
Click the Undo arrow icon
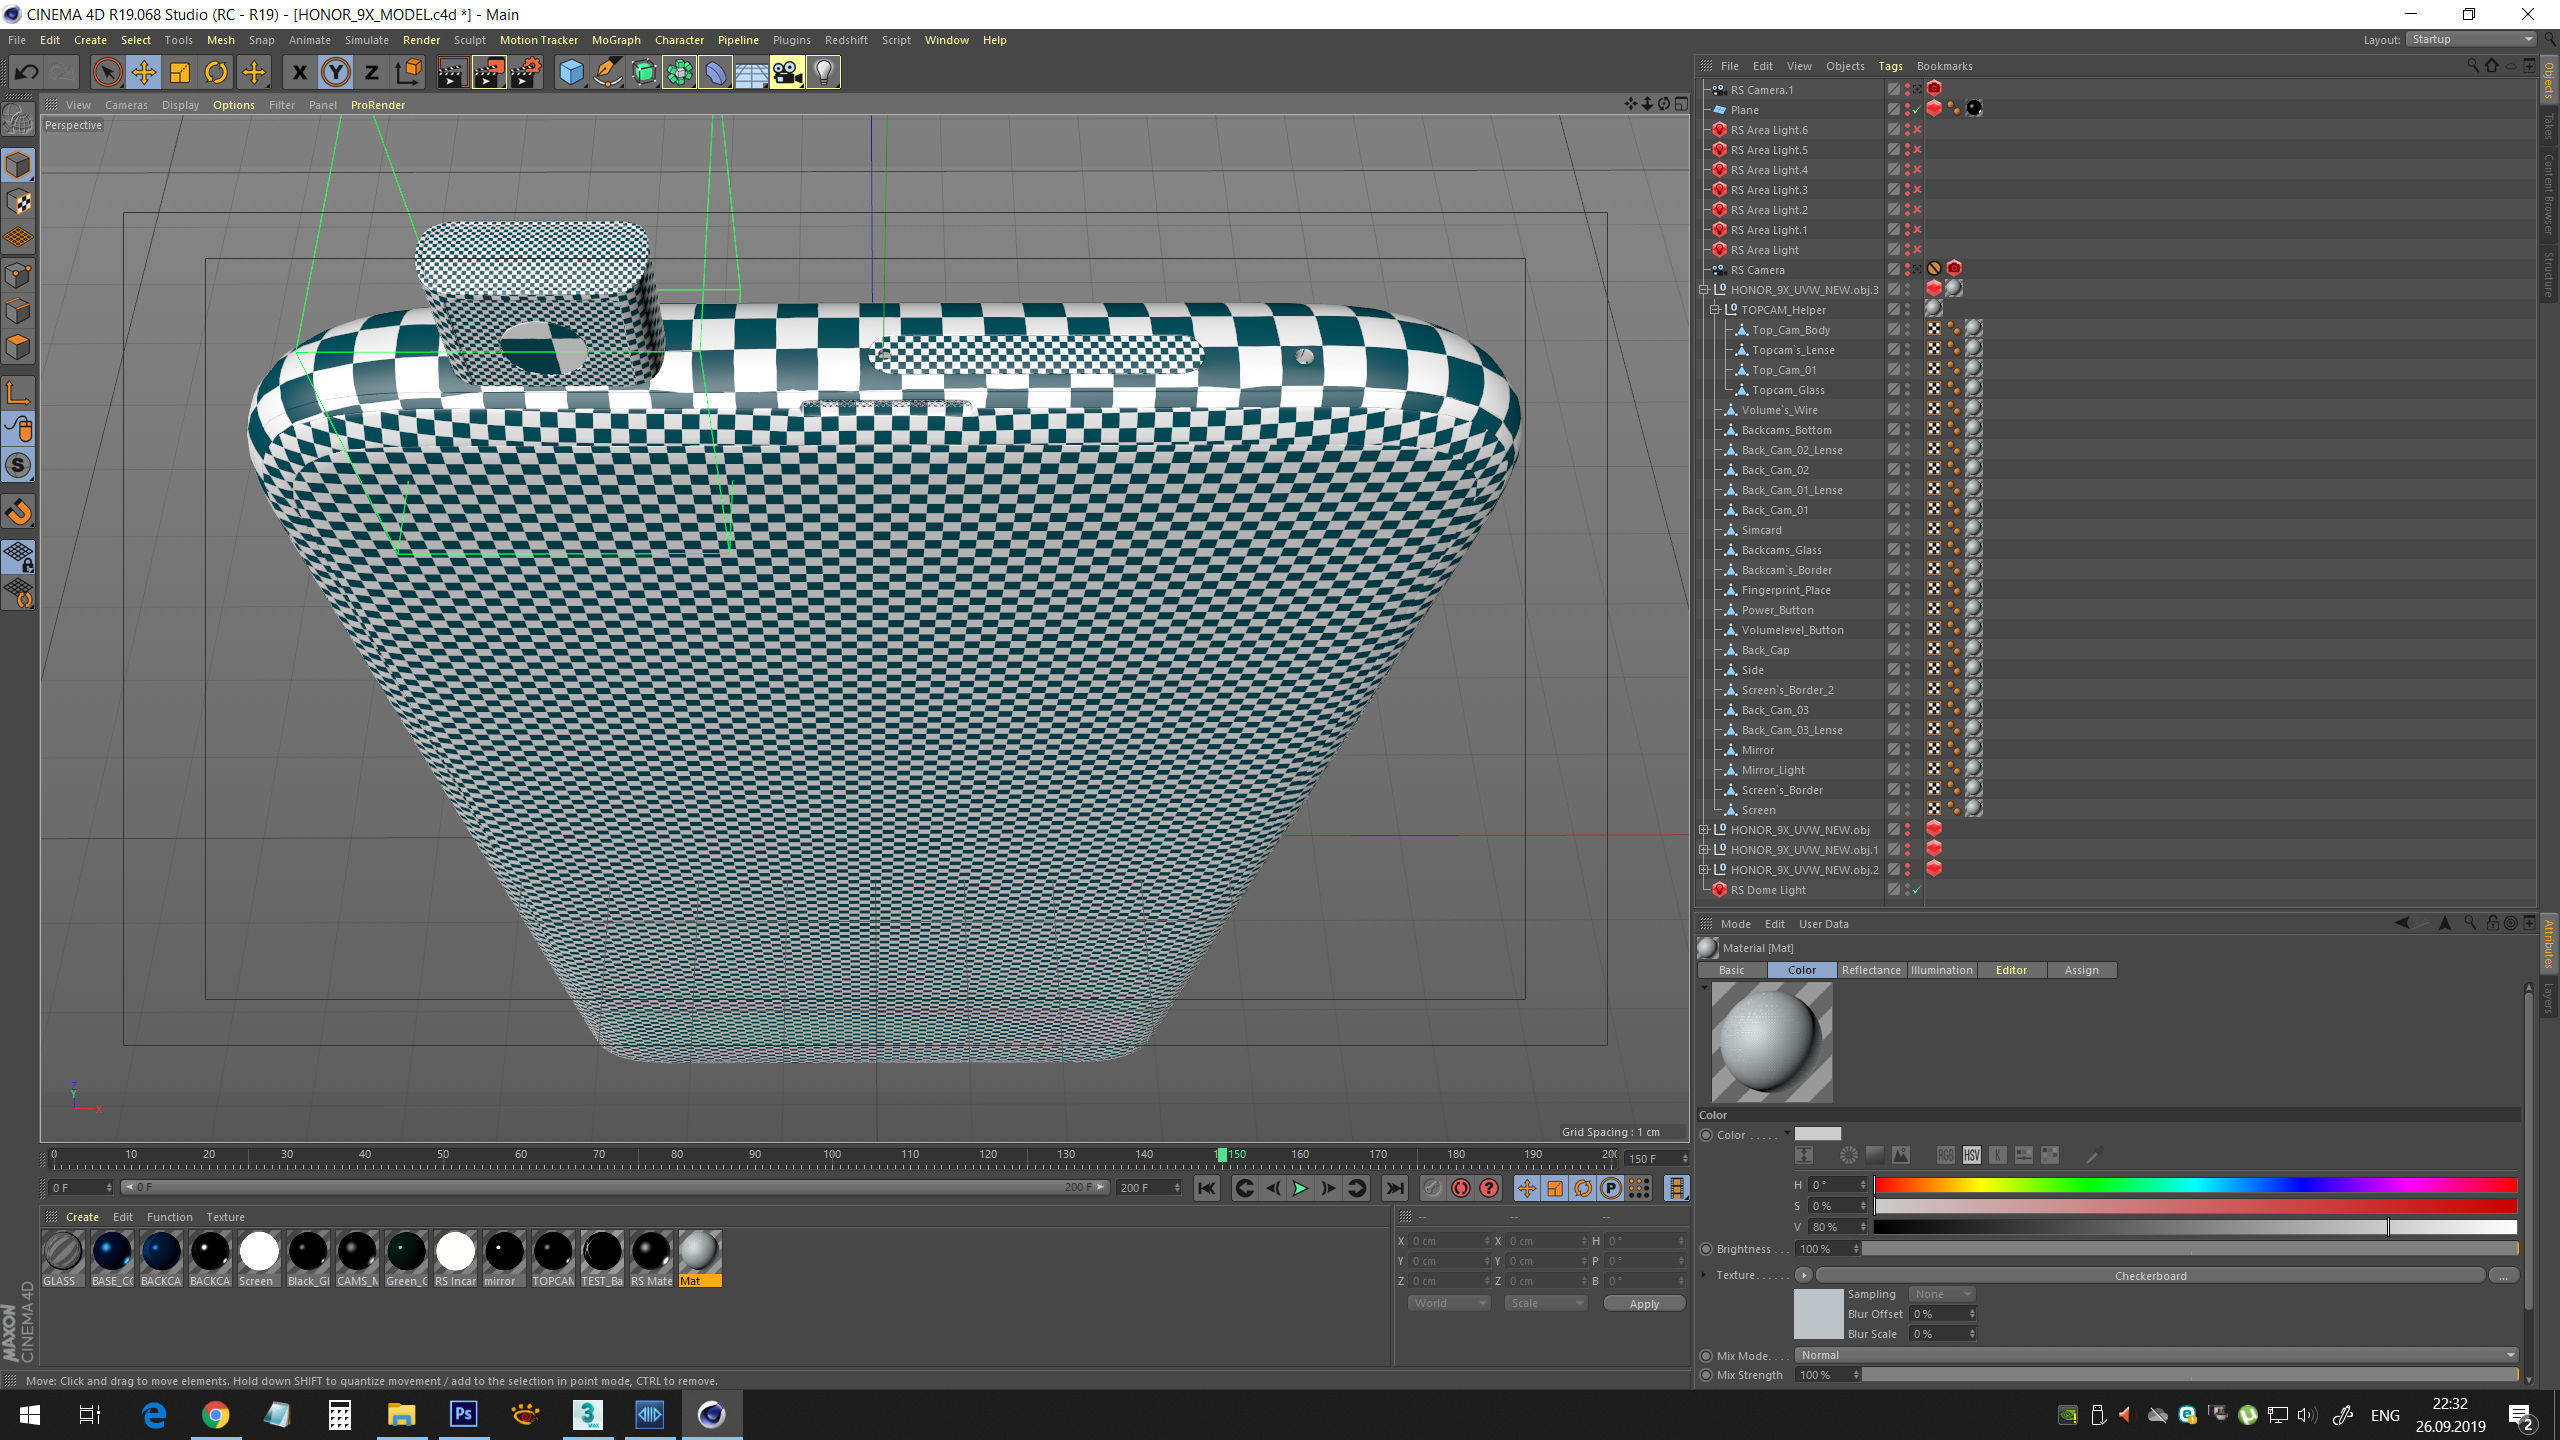coord(27,72)
